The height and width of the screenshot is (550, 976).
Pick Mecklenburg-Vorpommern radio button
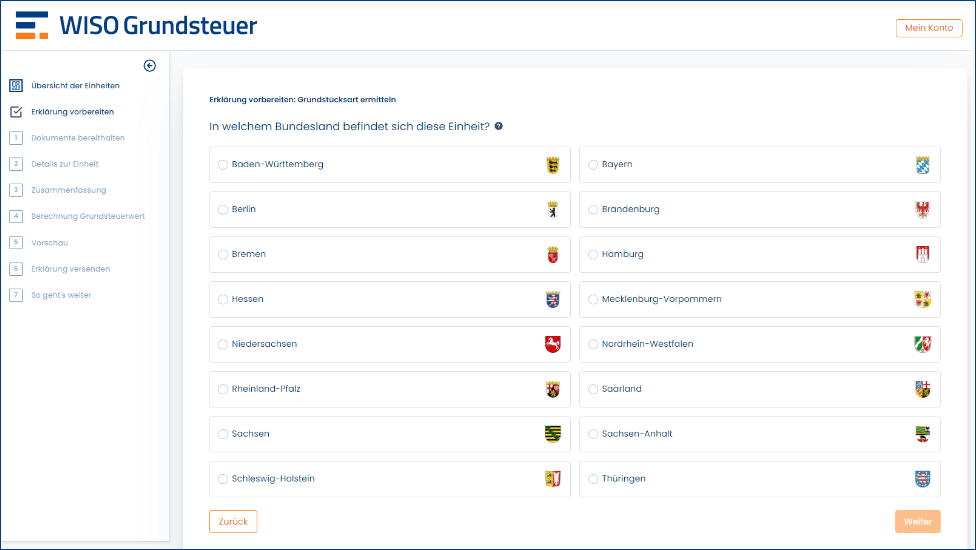(593, 299)
